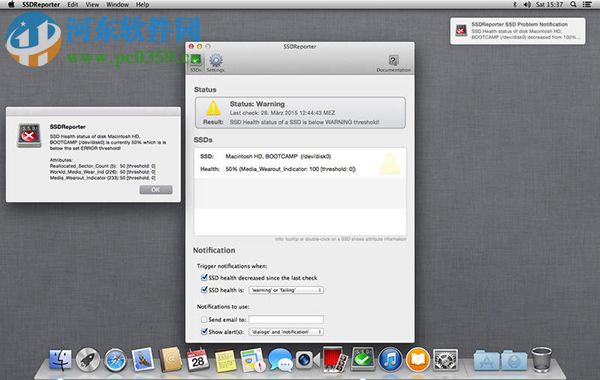Viewport: 600px width, 380px height.
Task: Open the 'dialoge' and 'notification' dropdown
Action: tap(286, 332)
